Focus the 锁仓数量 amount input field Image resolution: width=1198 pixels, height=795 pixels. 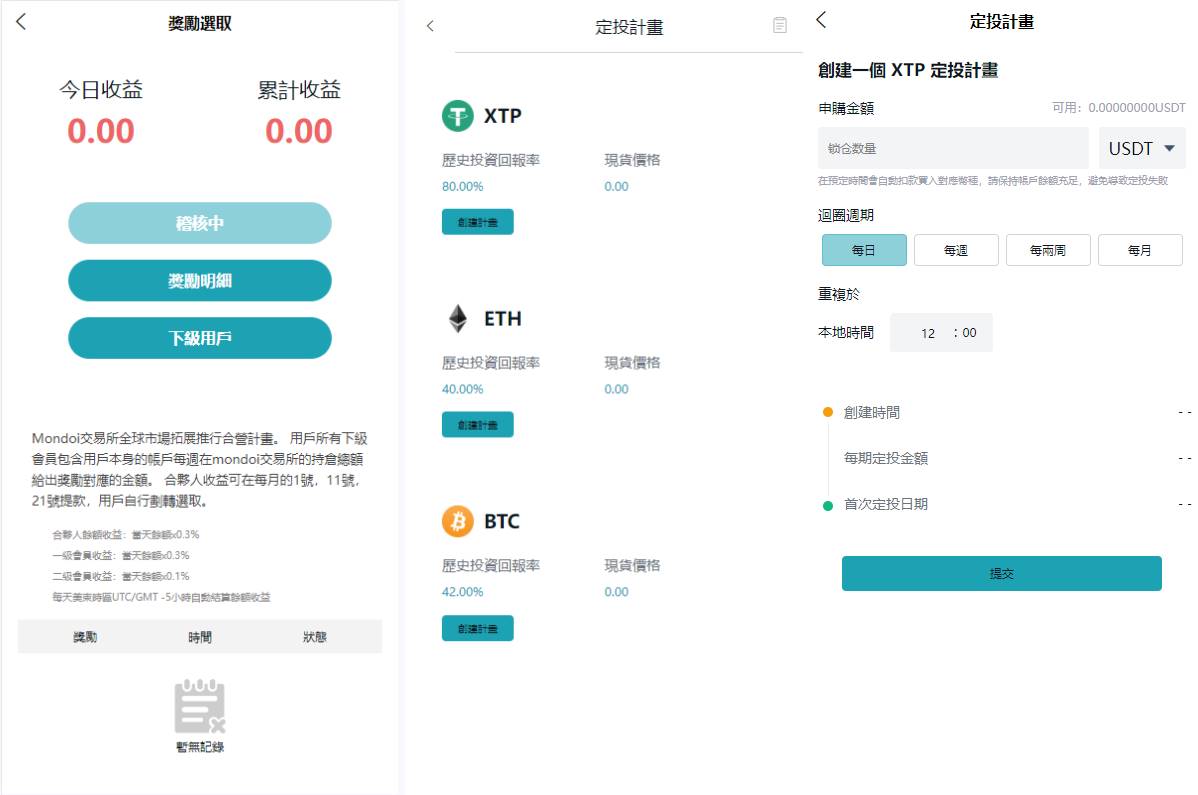954,148
